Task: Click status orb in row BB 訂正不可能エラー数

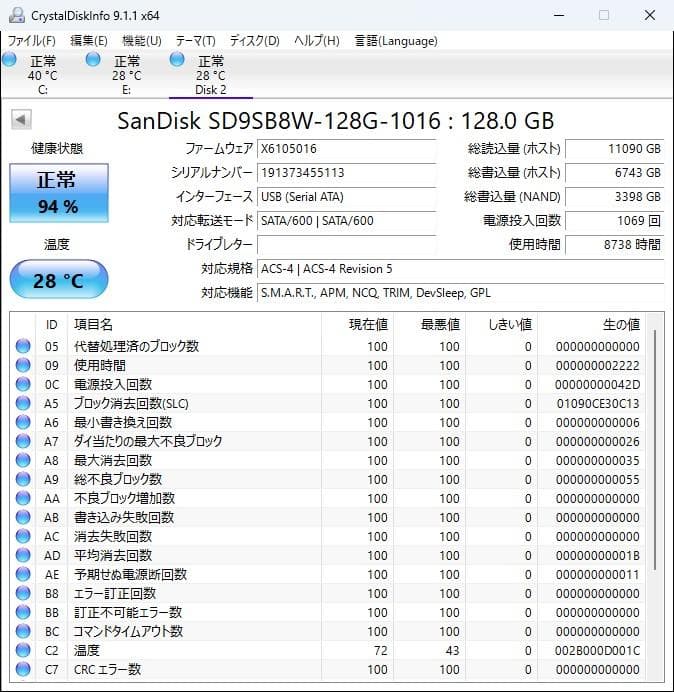Action: (x=23, y=612)
